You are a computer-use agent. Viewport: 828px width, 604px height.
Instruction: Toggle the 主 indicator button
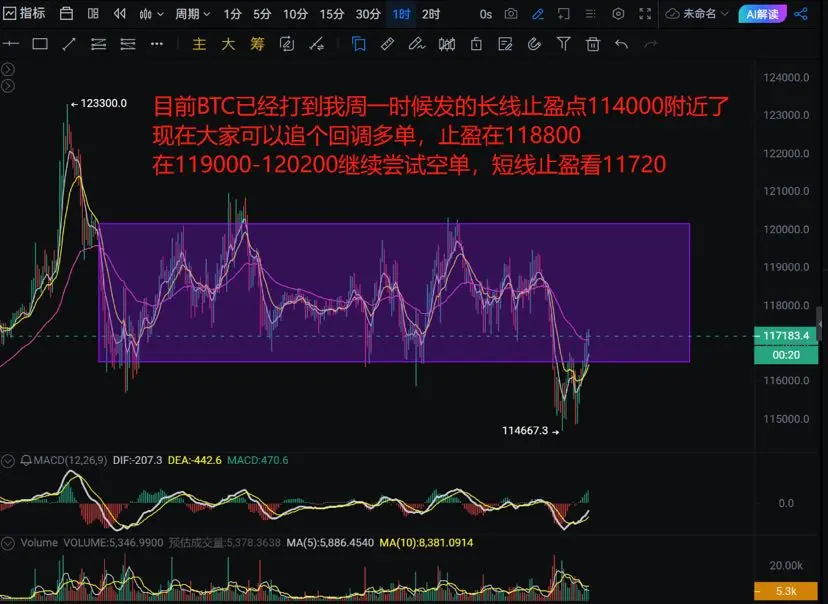199,44
